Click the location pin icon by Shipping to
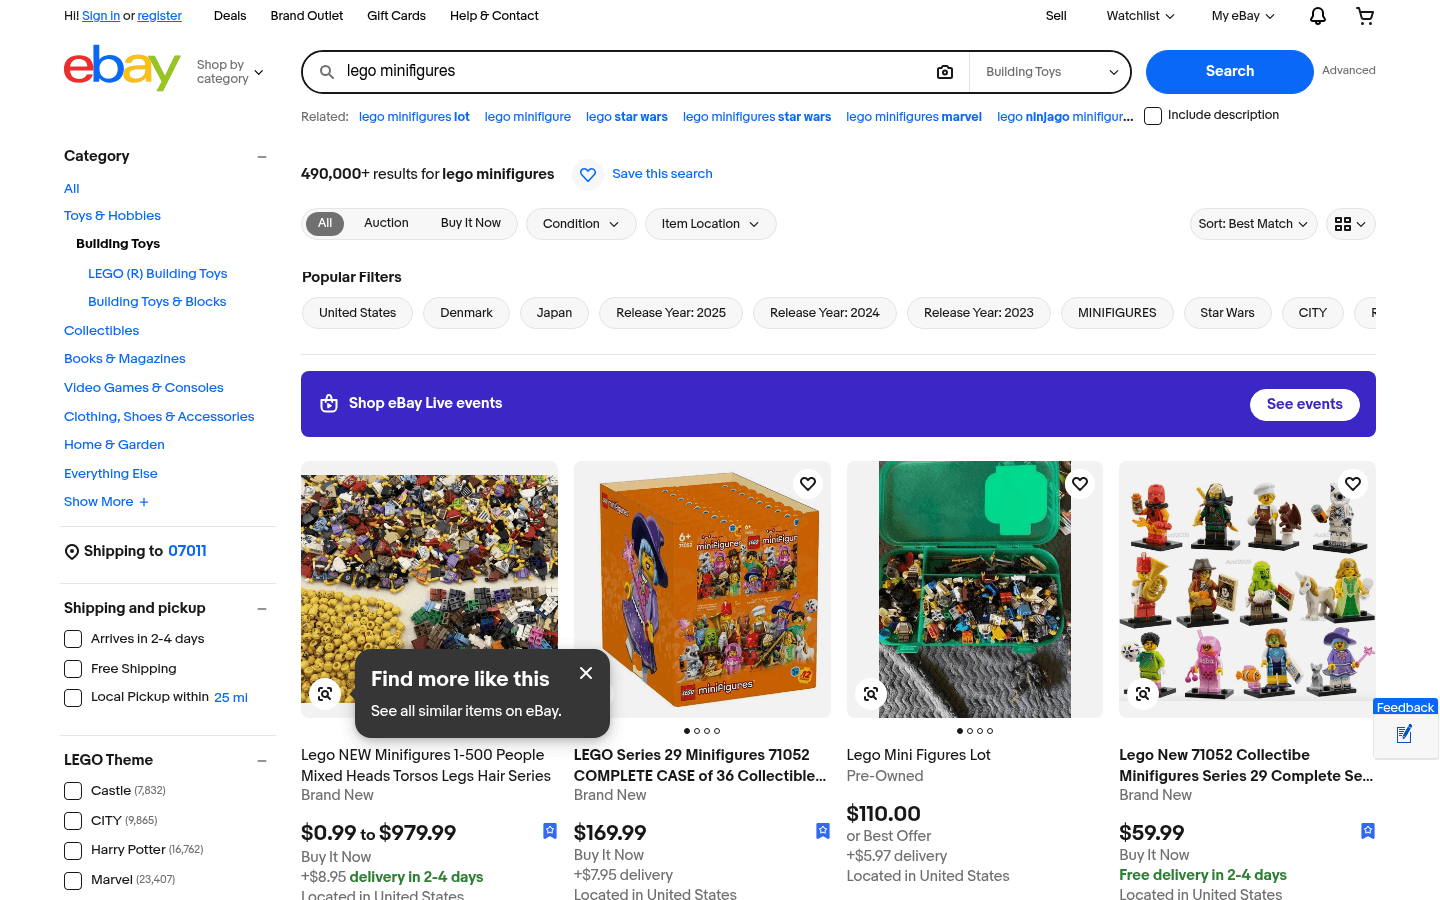Viewport: 1440px width, 900px height. click(72, 552)
